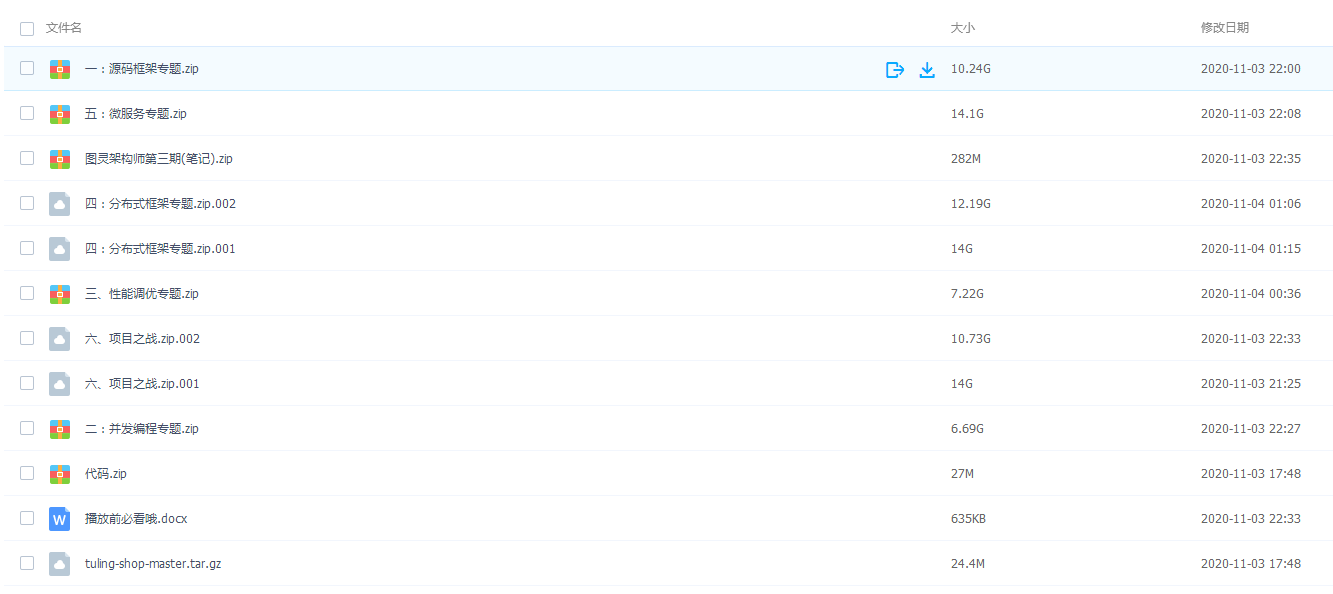Image resolution: width=1333 pixels, height=594 pixels.
Task: Click the download icon on 一：源码框架专题.zip row
Action: [x=927, y=69]
